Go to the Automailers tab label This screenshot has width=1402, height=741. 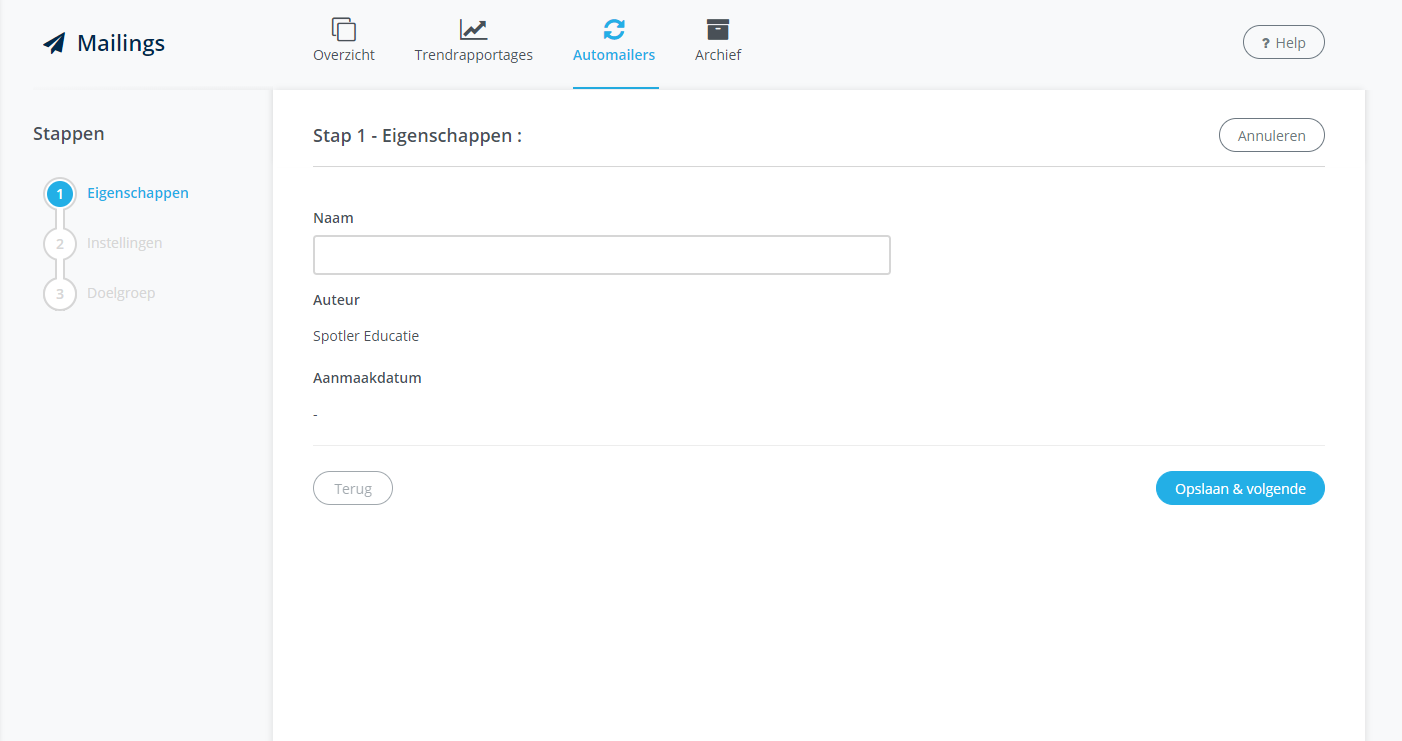pos(614,55)
